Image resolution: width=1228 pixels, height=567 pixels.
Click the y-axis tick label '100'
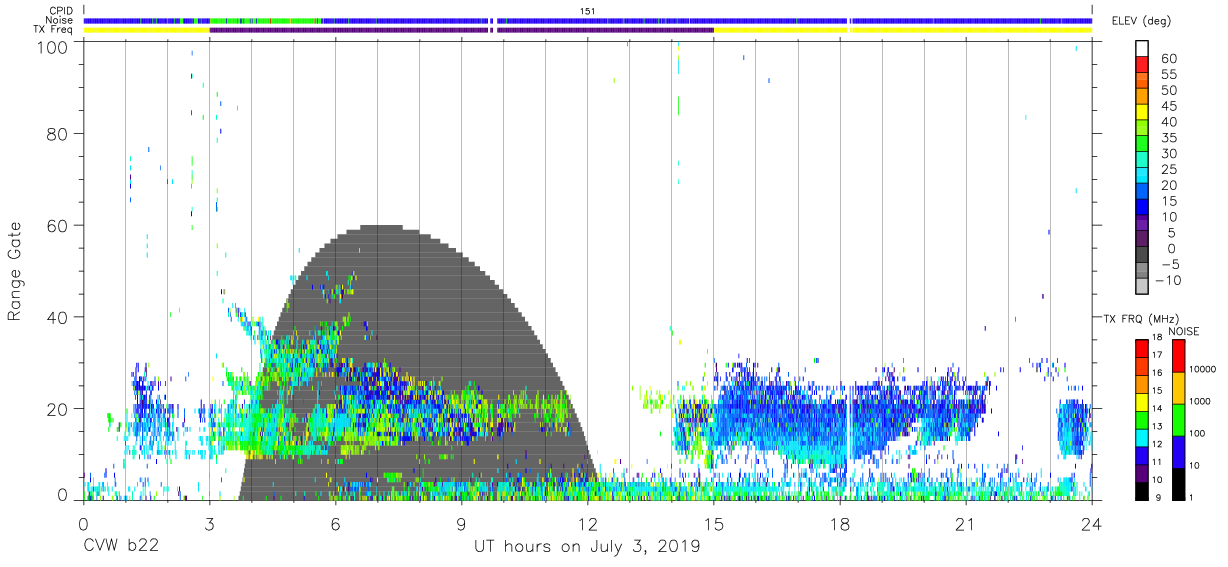[53, 46]
